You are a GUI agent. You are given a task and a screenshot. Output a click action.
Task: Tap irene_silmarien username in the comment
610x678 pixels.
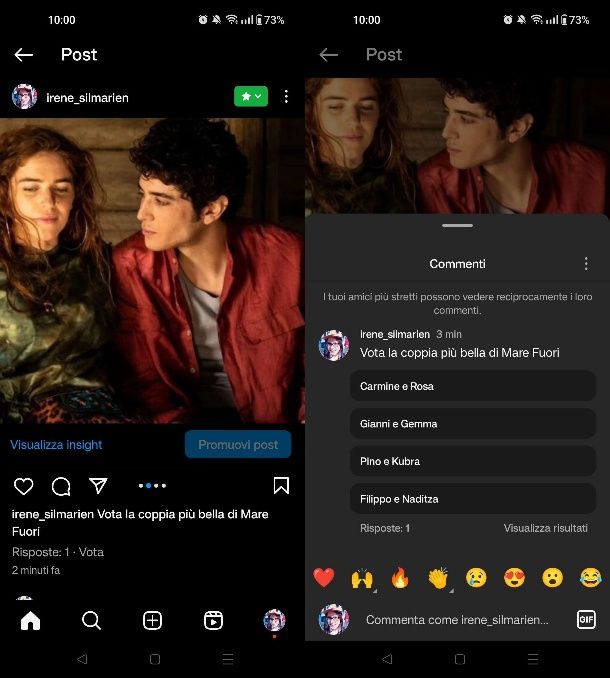tap(395, 334)
